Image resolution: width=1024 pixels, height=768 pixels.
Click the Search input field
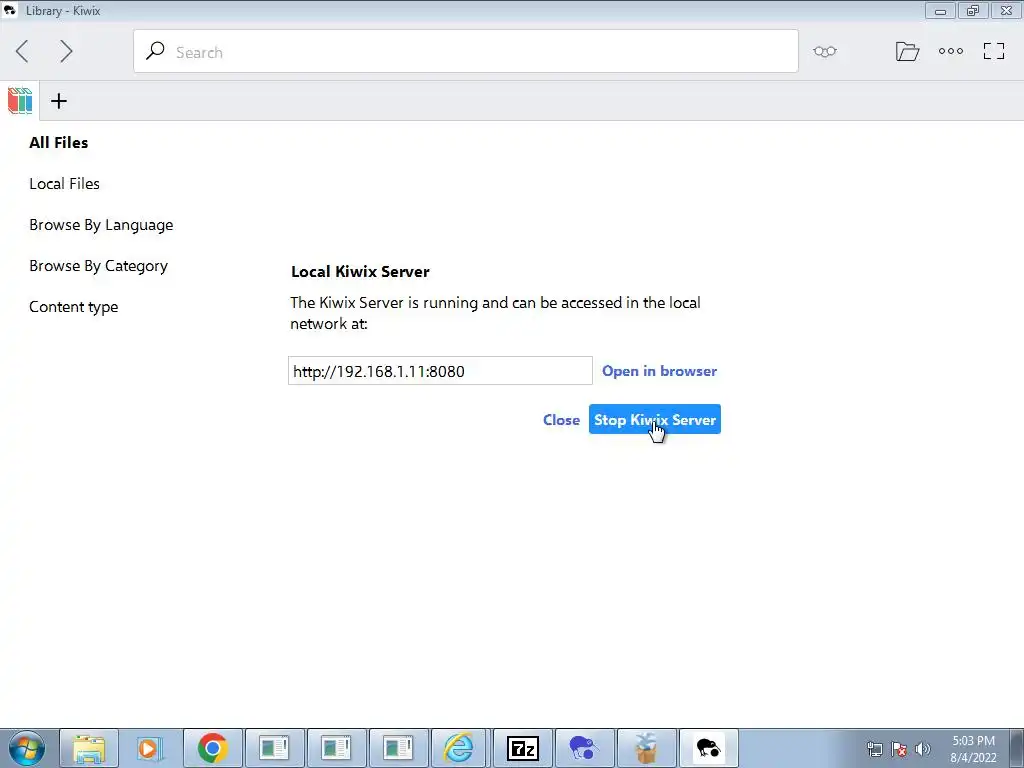(x=466, y=51)
